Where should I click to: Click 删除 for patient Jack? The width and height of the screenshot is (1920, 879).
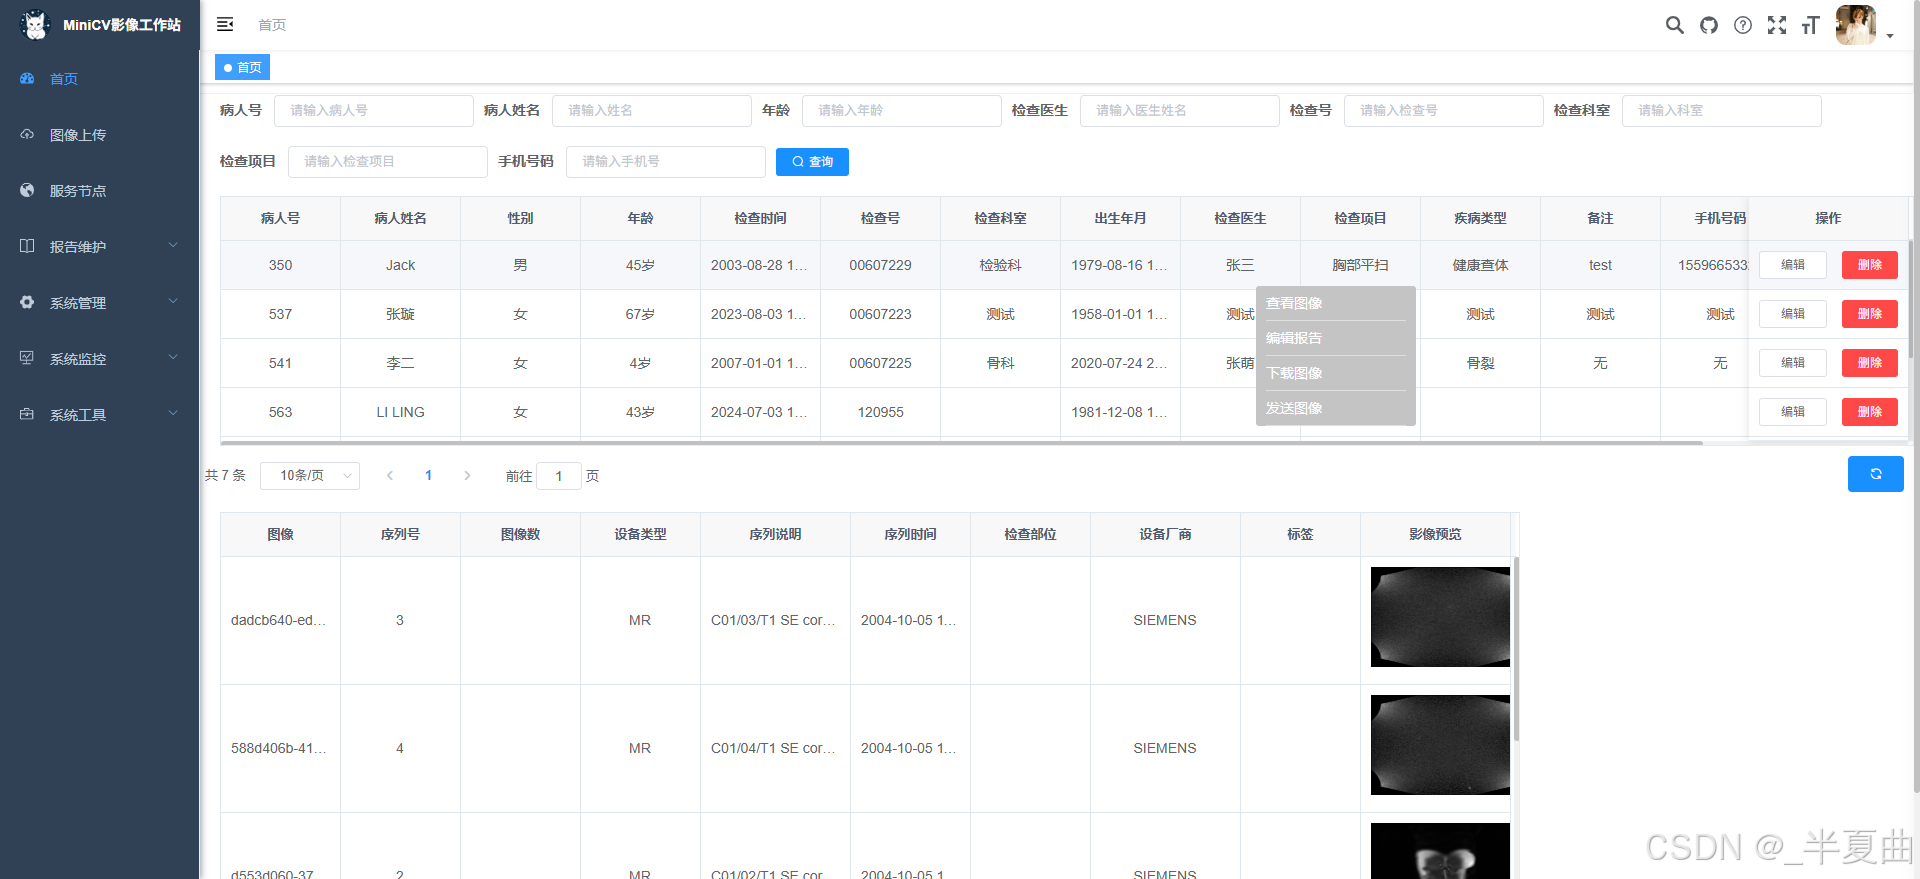pos(1870,265)
